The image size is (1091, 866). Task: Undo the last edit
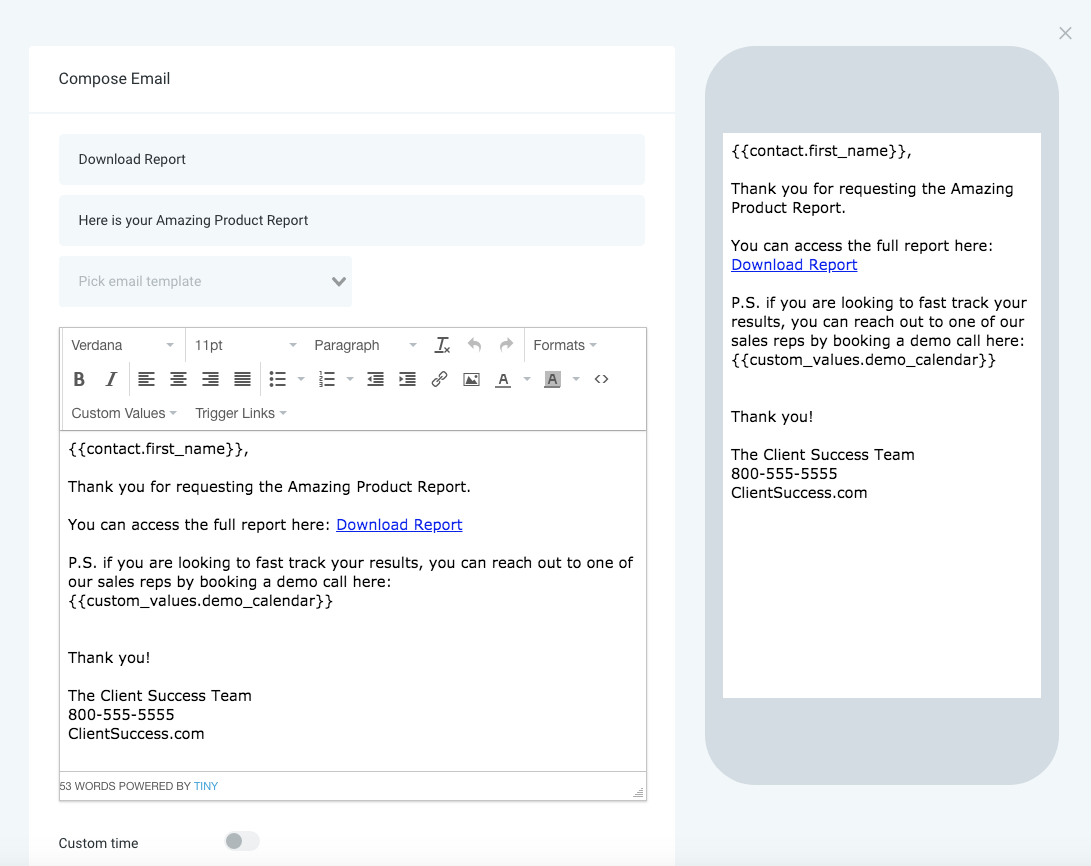475,345
